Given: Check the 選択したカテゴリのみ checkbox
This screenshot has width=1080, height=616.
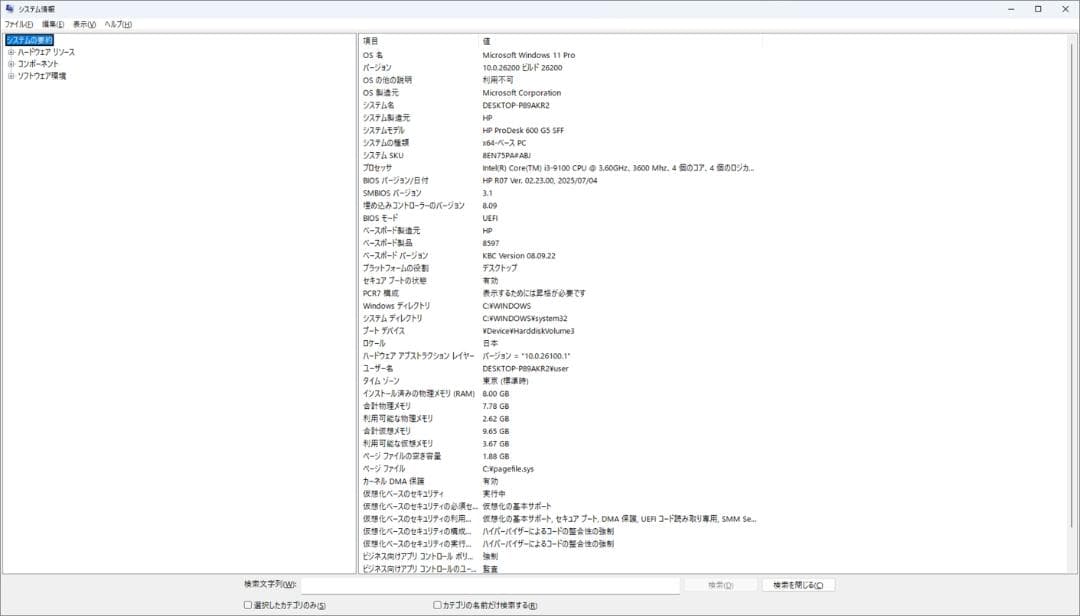Looking at the screenshot, I should pyautogui.click(x=245, y=605).
